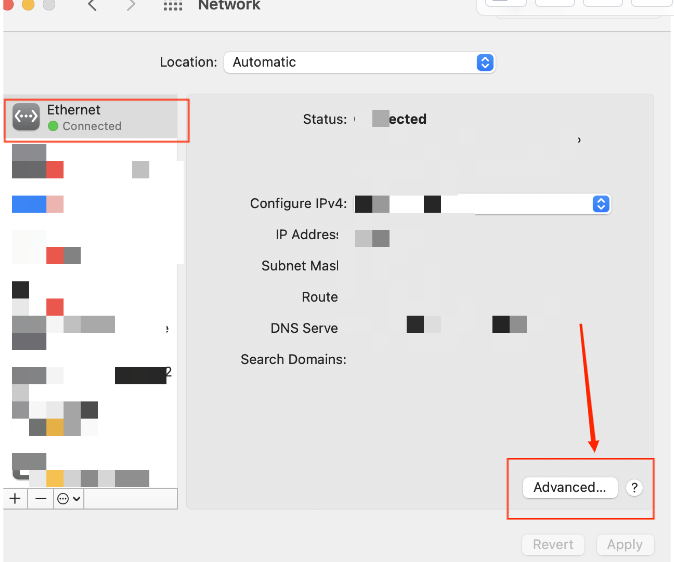674x562 pixels.
Task: Click the forward navigation arrow
Action: (x=131, y=6)
